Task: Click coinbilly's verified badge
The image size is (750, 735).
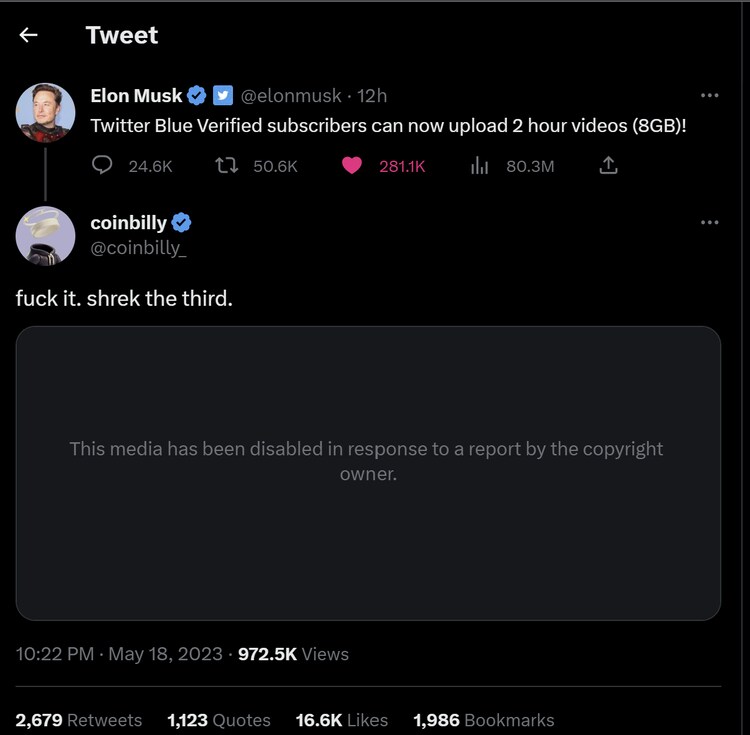Action: point(182,223)
